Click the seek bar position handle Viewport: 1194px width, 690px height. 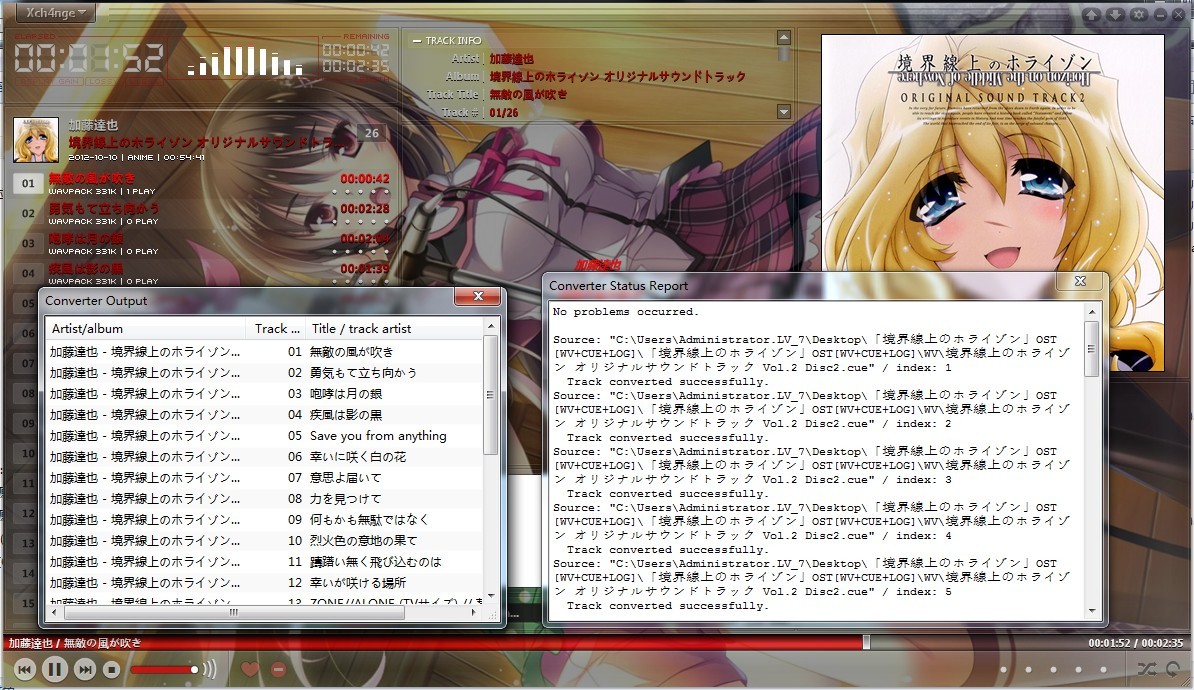(x=867, y=642)
